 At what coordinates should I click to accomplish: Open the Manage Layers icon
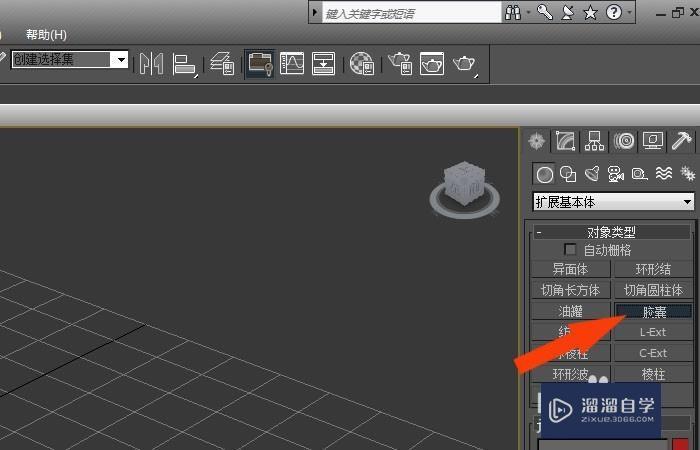tap(222, 63)
